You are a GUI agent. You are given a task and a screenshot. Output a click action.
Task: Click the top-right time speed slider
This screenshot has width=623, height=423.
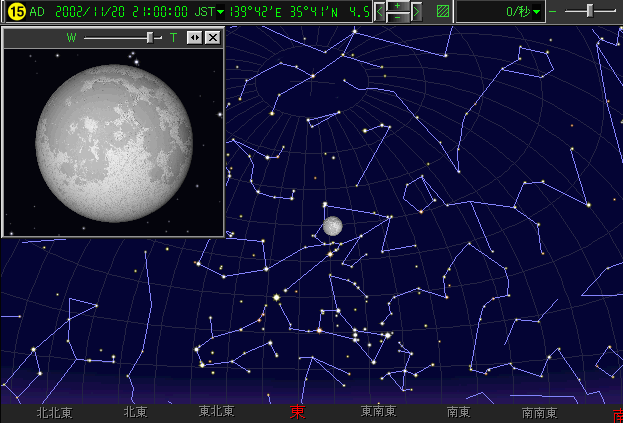[x=589, y=11]
